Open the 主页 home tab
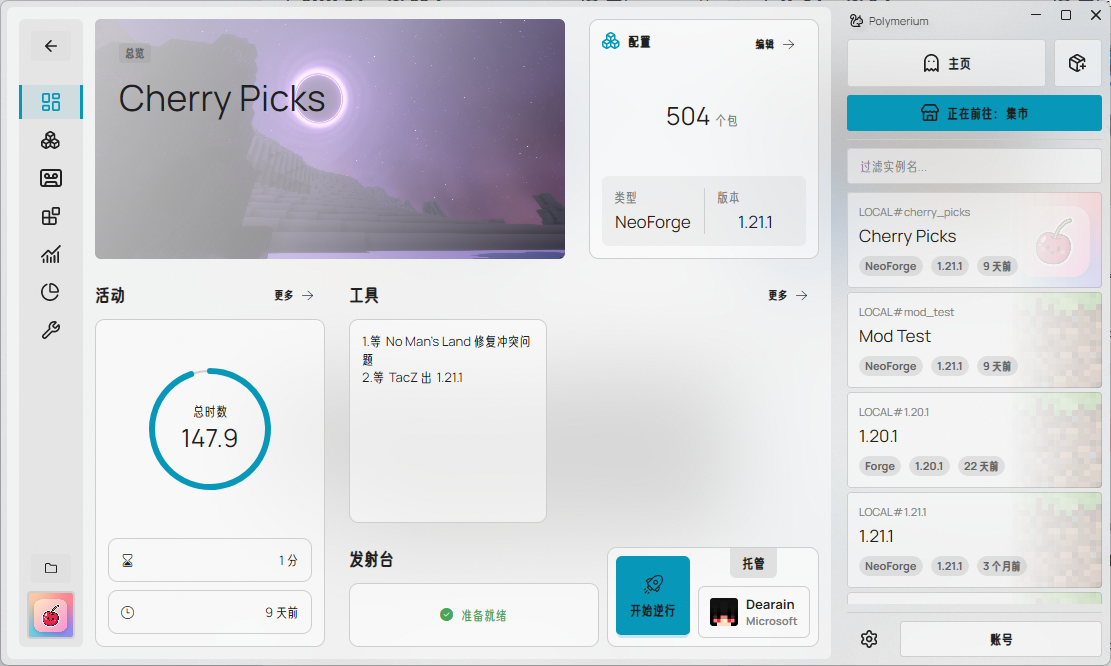 [x=946, y=63]
